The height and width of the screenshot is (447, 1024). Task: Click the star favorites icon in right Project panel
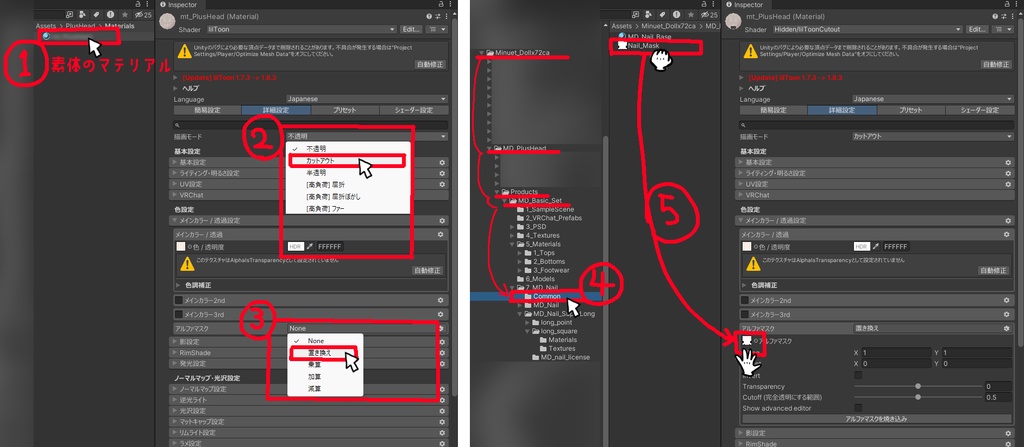692,14
